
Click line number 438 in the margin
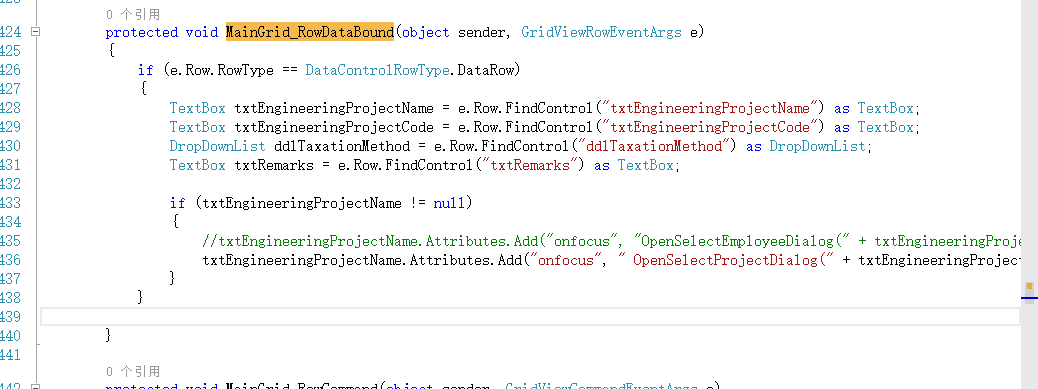click(x=11, y=298)
